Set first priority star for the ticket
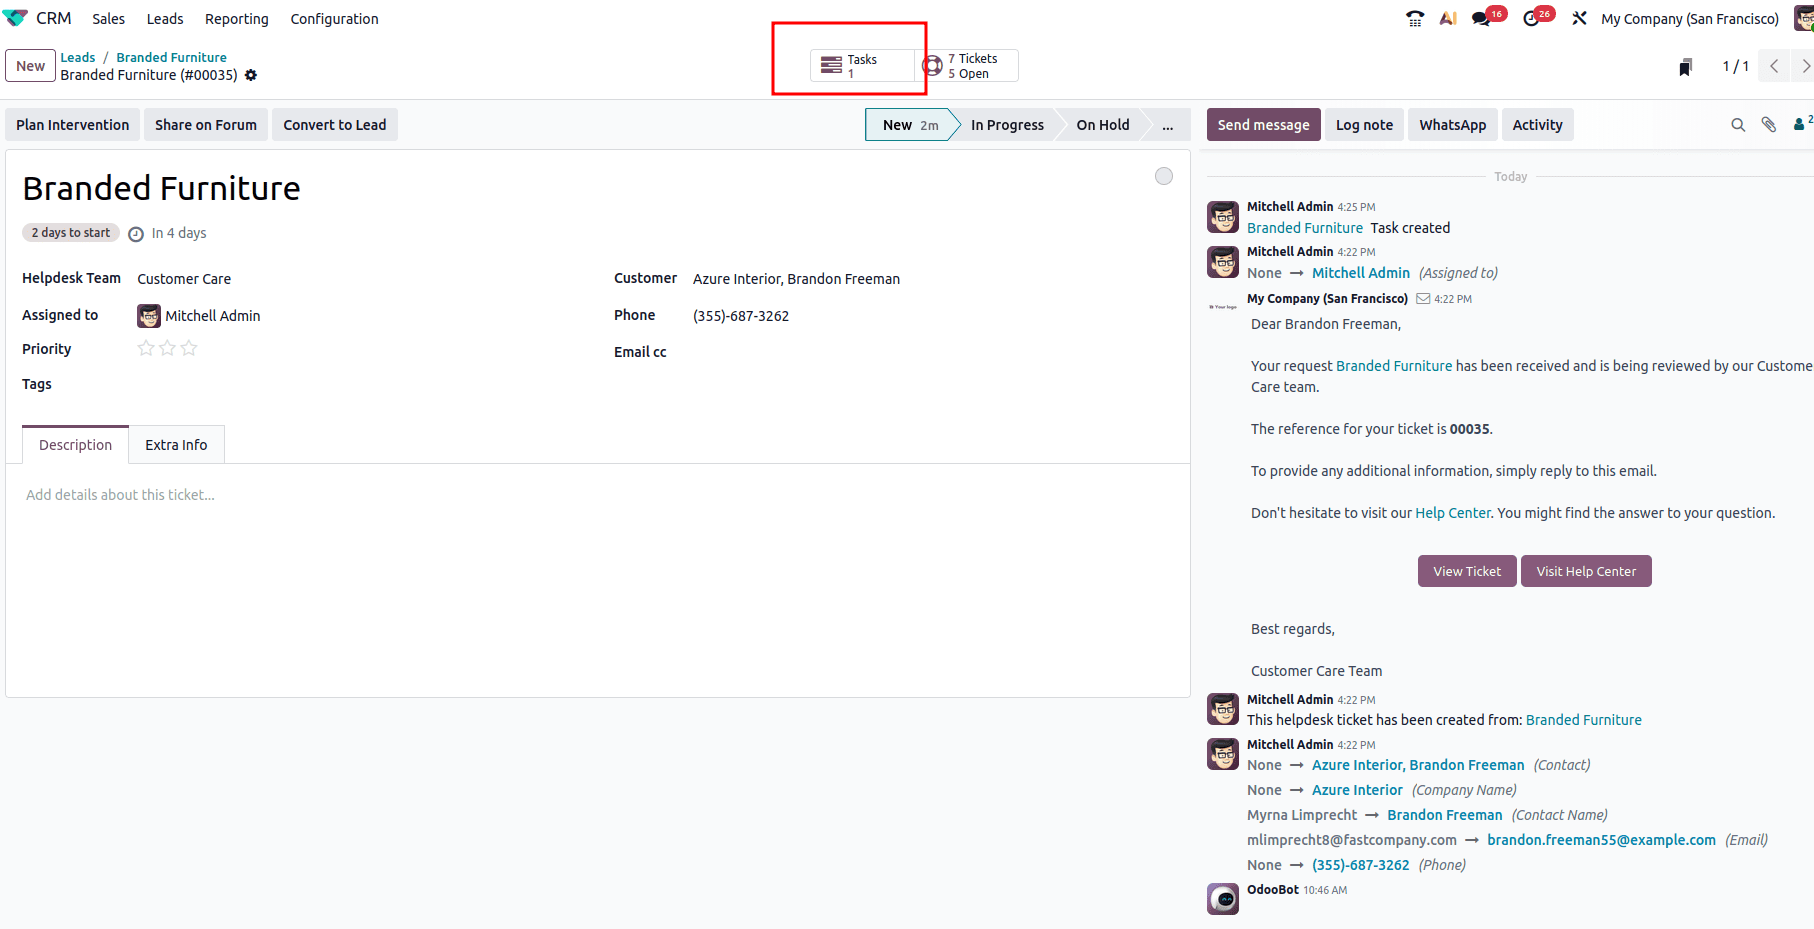This screenshot has height=929, width=1814. (x=145, y=348)
